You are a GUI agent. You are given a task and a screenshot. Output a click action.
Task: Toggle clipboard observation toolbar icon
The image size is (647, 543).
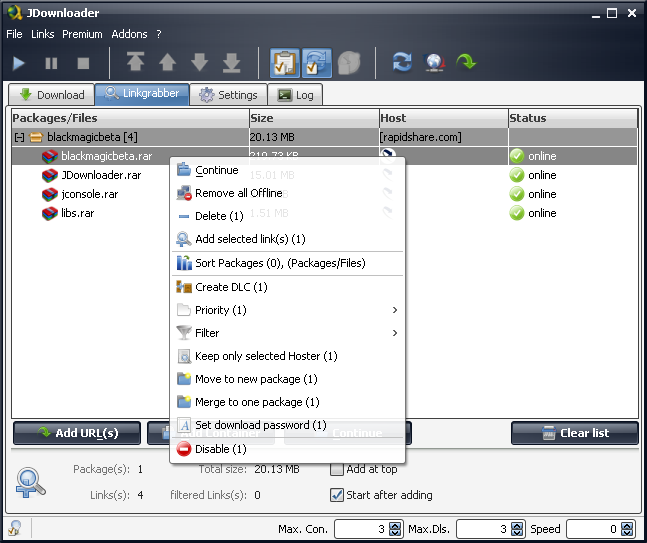tap(285, 63)
